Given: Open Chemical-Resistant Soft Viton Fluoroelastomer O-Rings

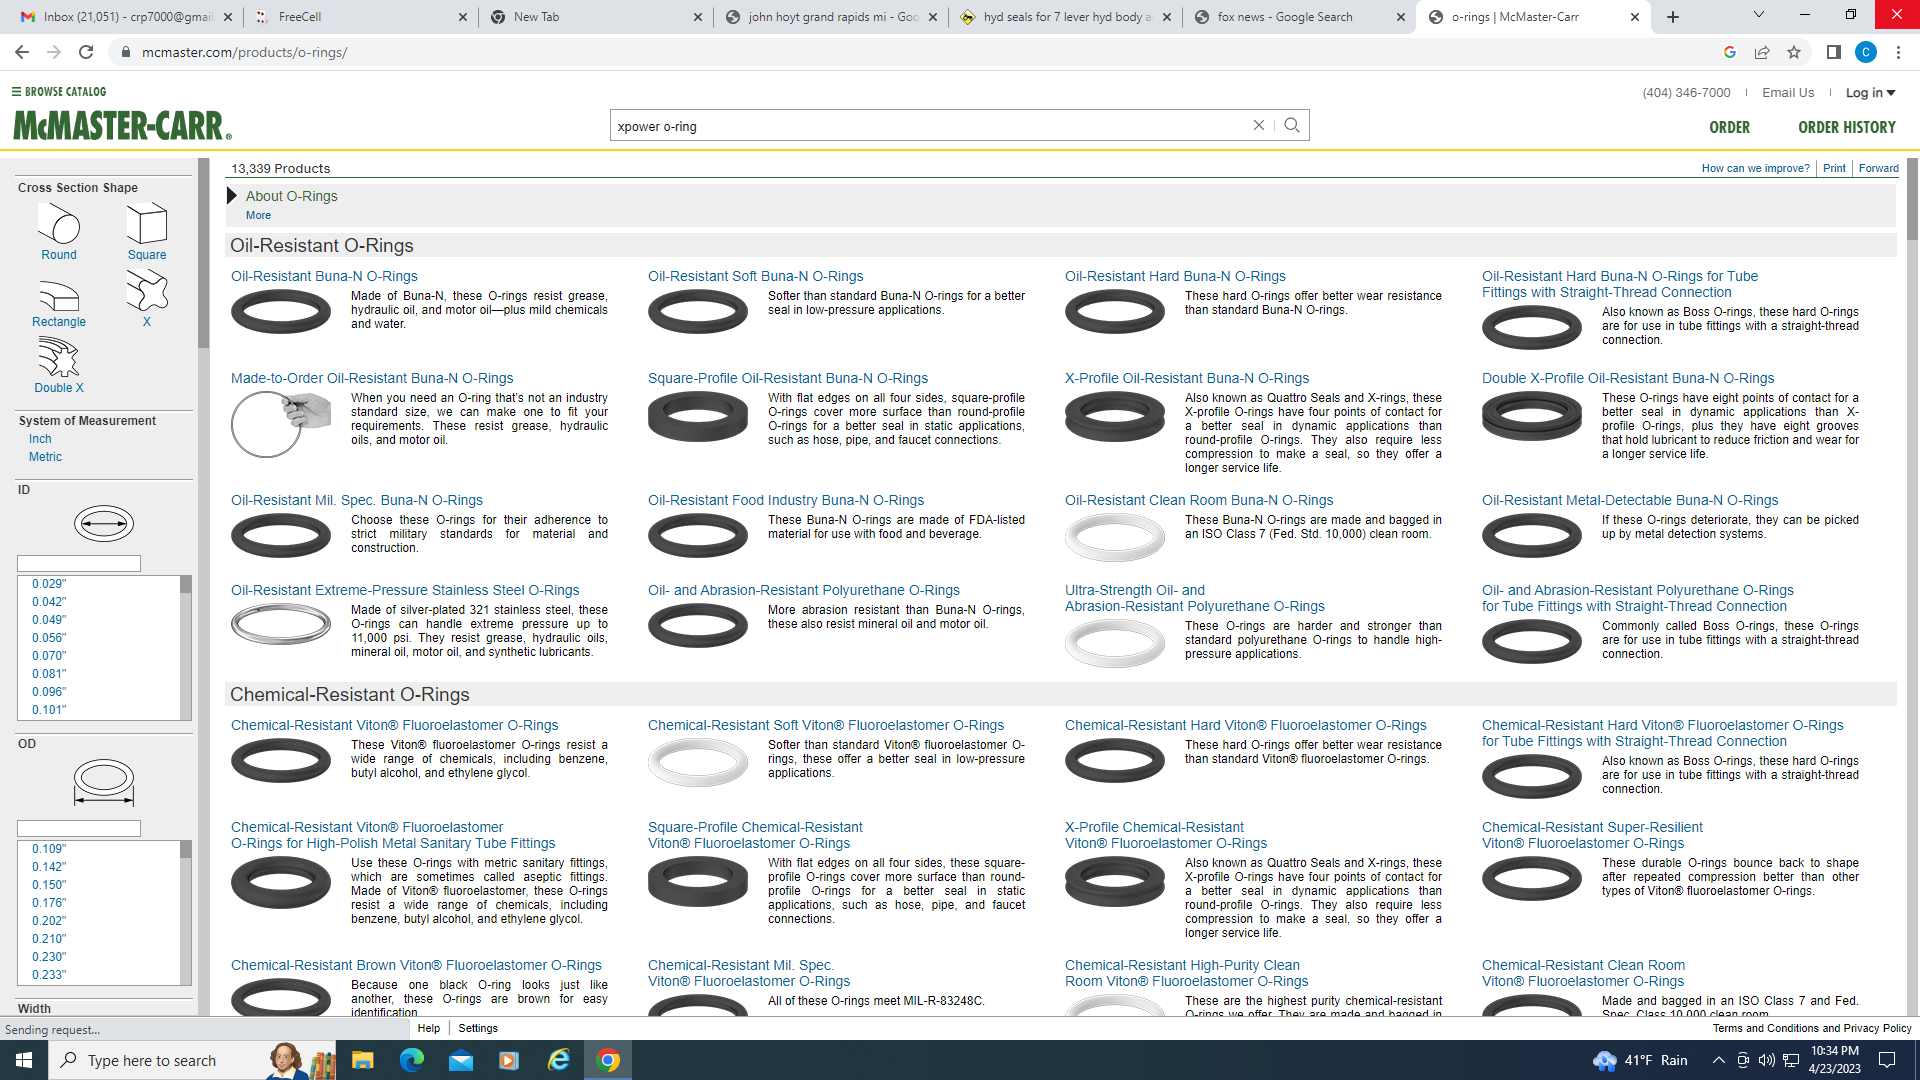Looking at the screenshot, I should tap(825, 725).
